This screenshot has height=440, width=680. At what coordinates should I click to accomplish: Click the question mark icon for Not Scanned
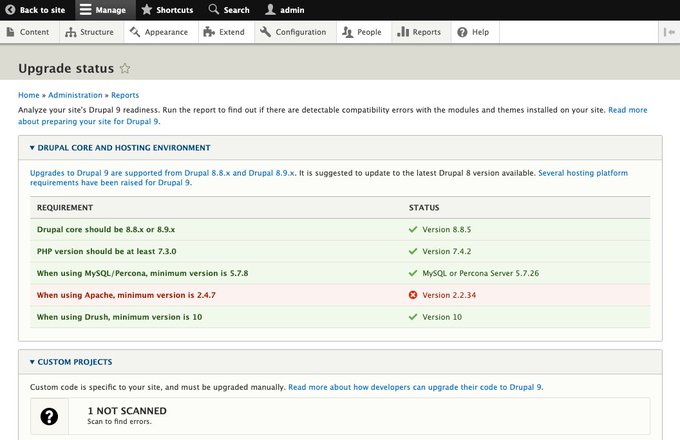tap(49, 416)
